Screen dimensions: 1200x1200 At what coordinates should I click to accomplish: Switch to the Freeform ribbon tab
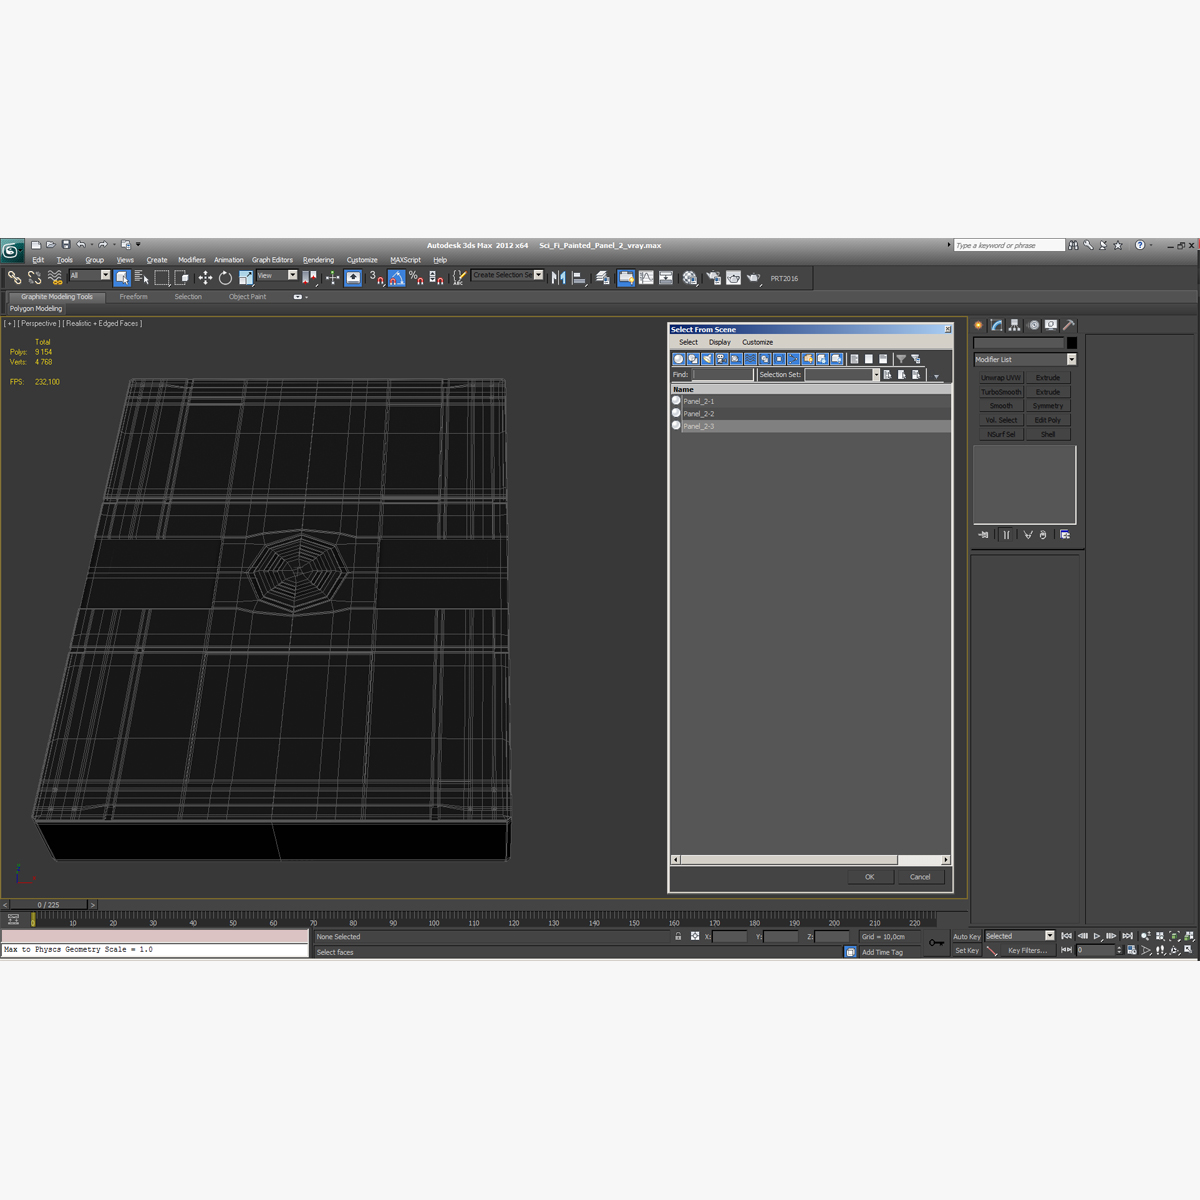(133, 297)
